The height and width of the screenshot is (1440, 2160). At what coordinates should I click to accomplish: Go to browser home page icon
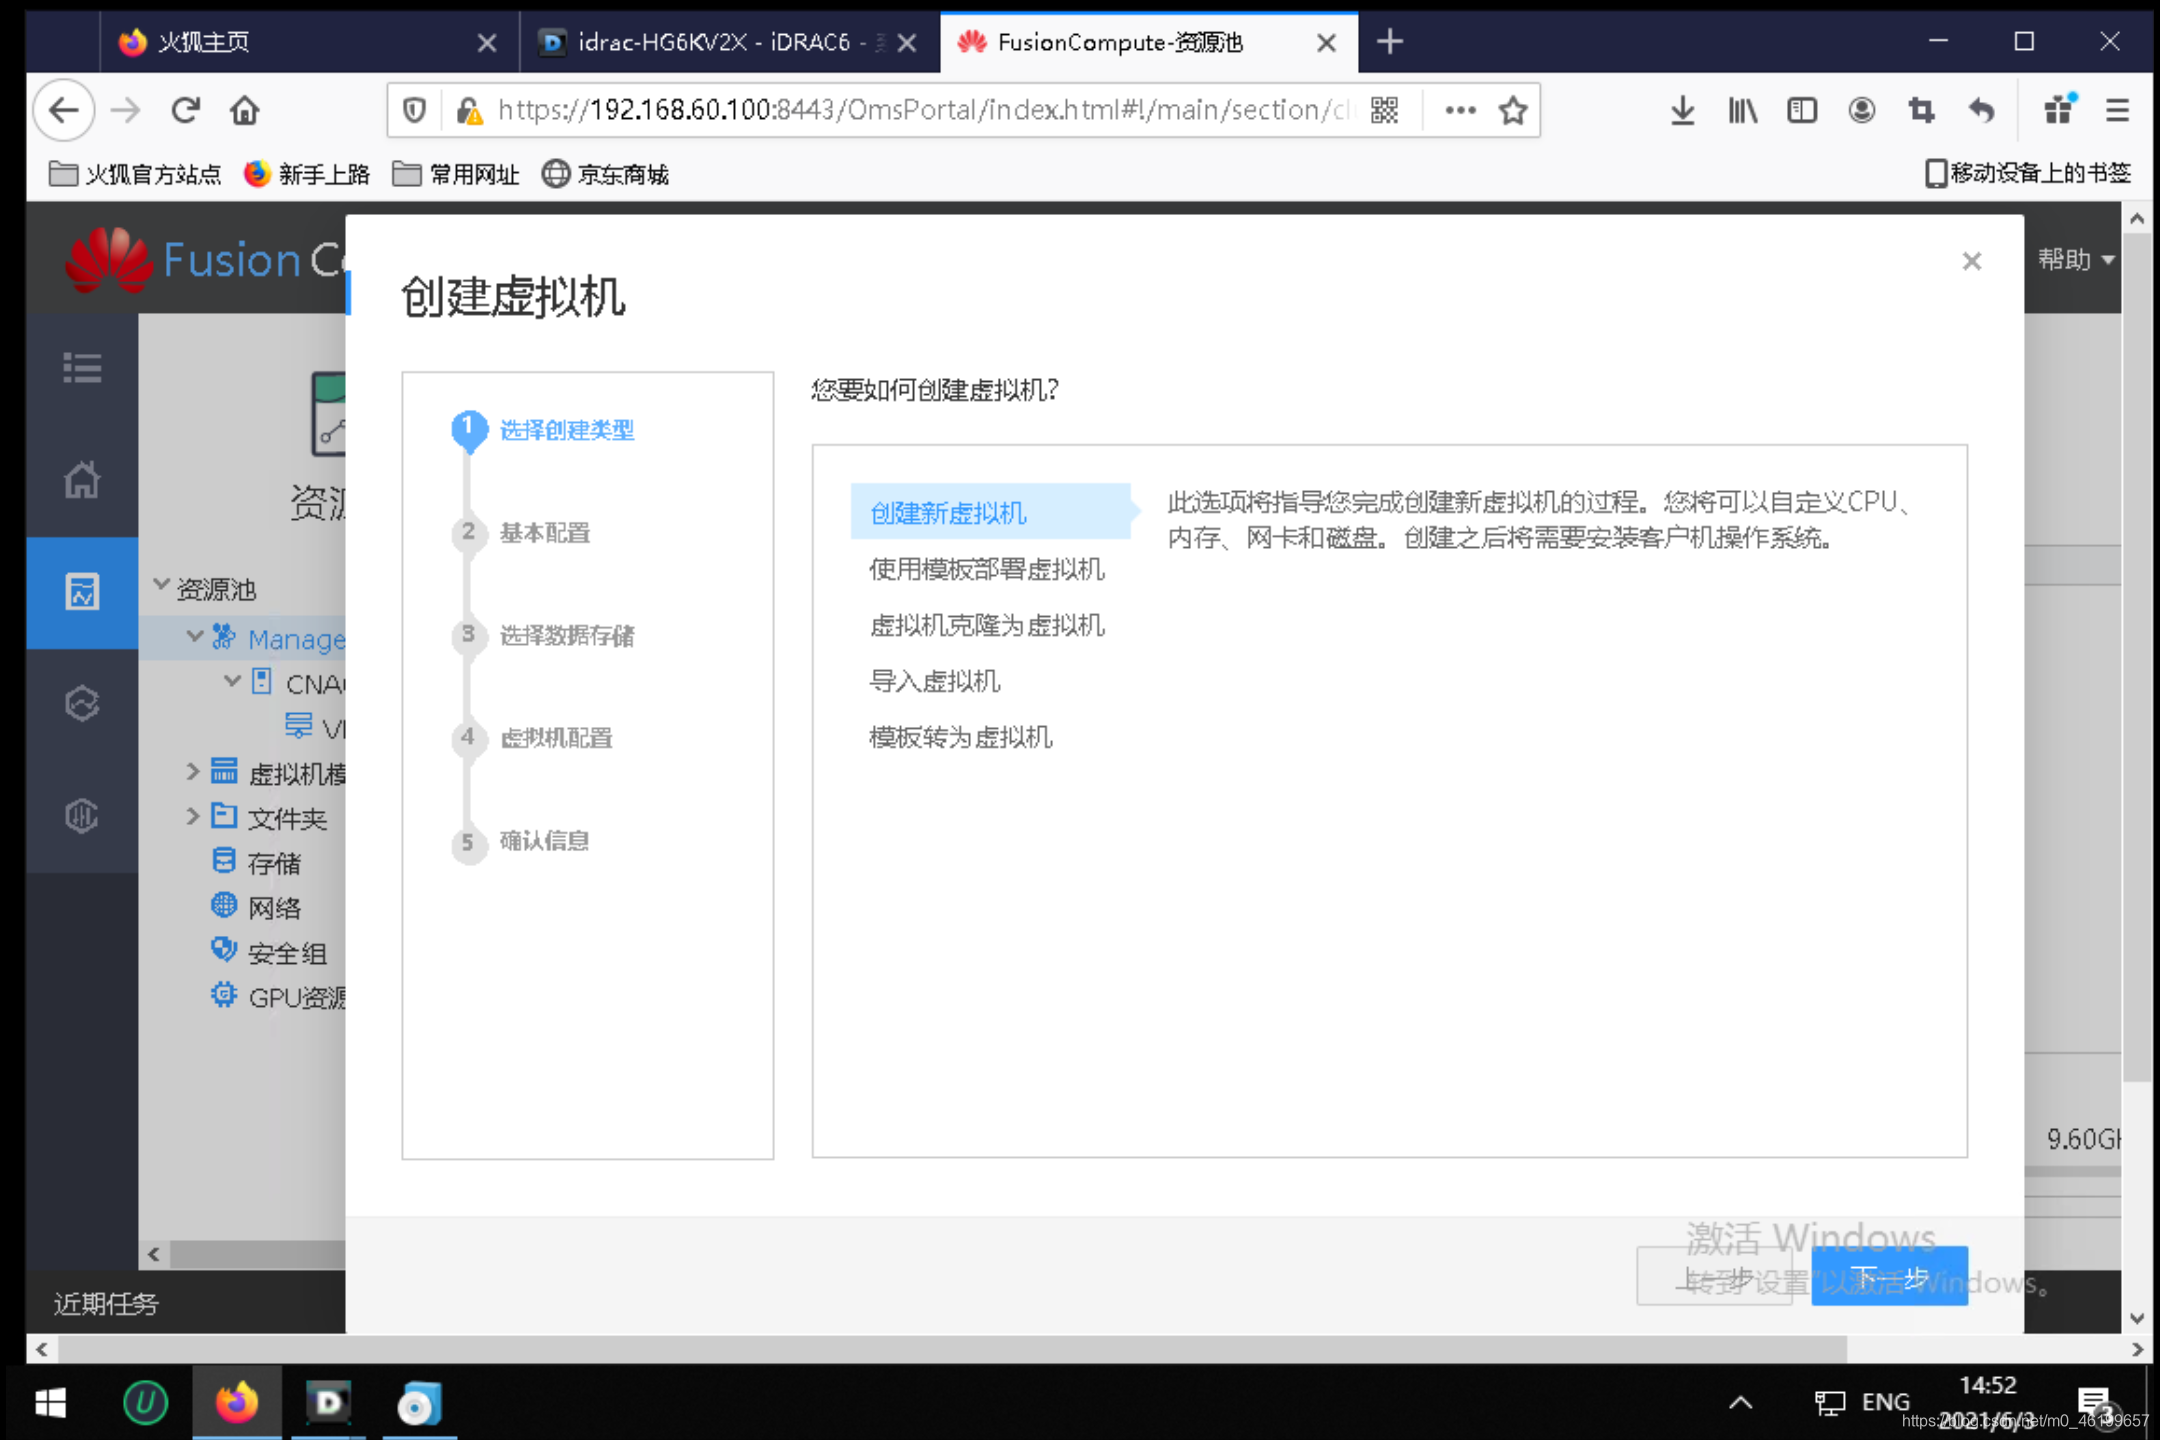[x=245, y=110]
